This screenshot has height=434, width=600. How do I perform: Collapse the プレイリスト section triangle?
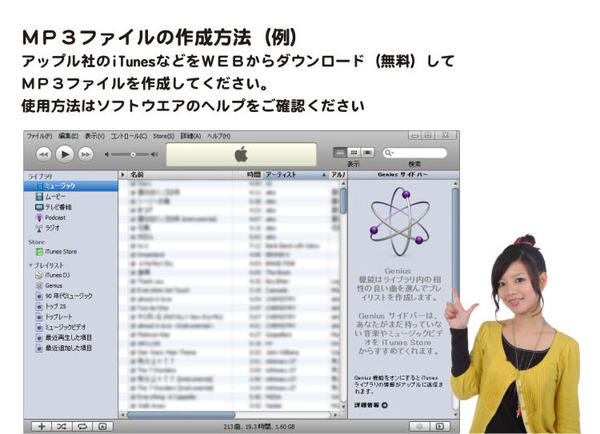click(x=31, y=265)
